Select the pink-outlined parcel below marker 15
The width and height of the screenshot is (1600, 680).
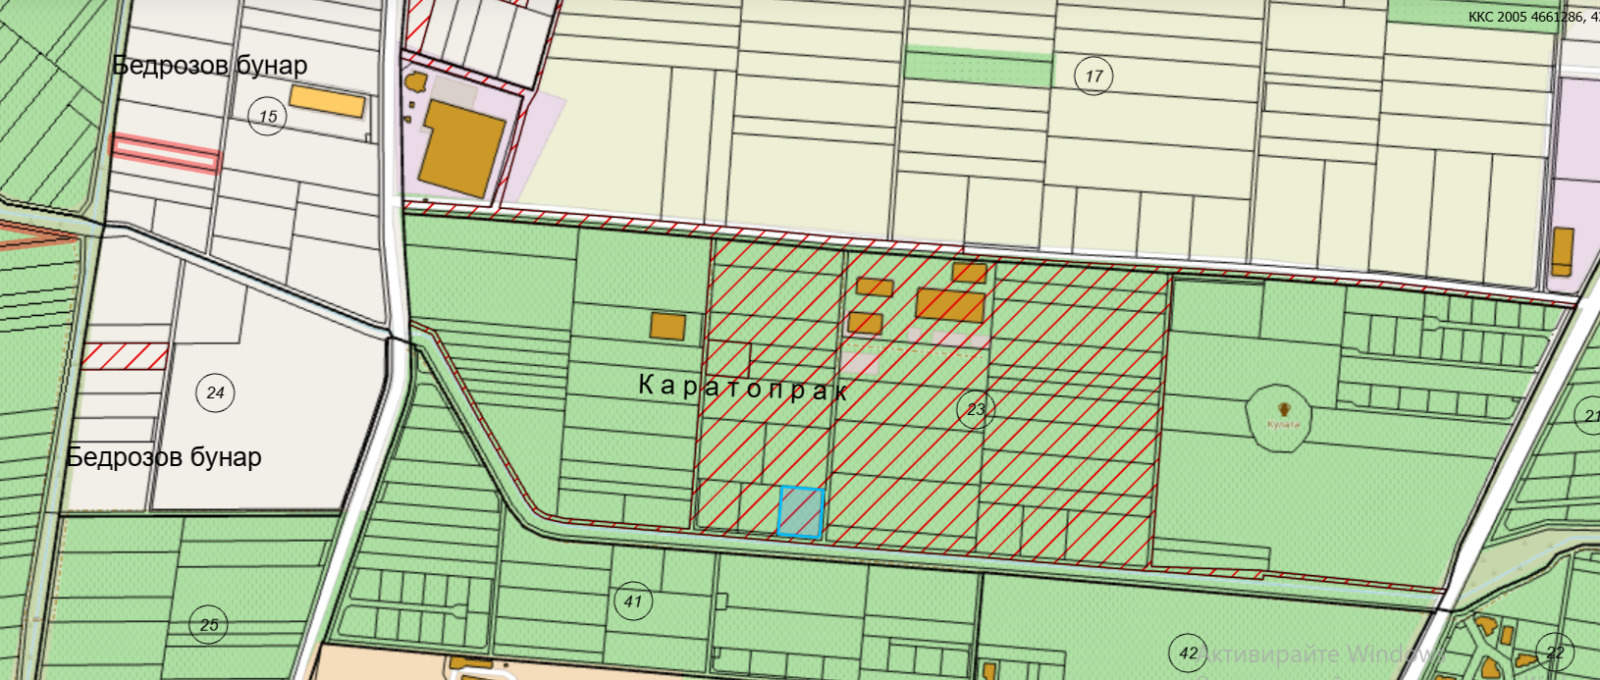pyautogui.click(x=165, y=154)
